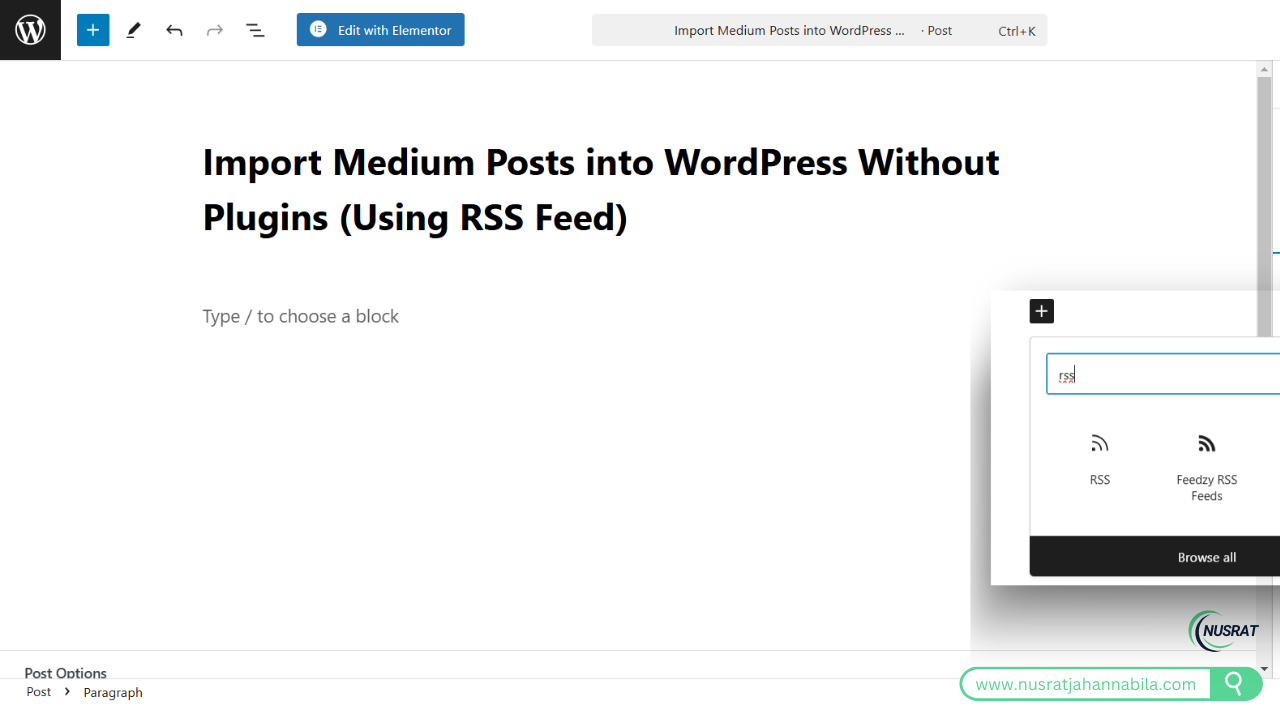Click the Redo arrow icon
Screen dimensions: 1280x720
214,30
